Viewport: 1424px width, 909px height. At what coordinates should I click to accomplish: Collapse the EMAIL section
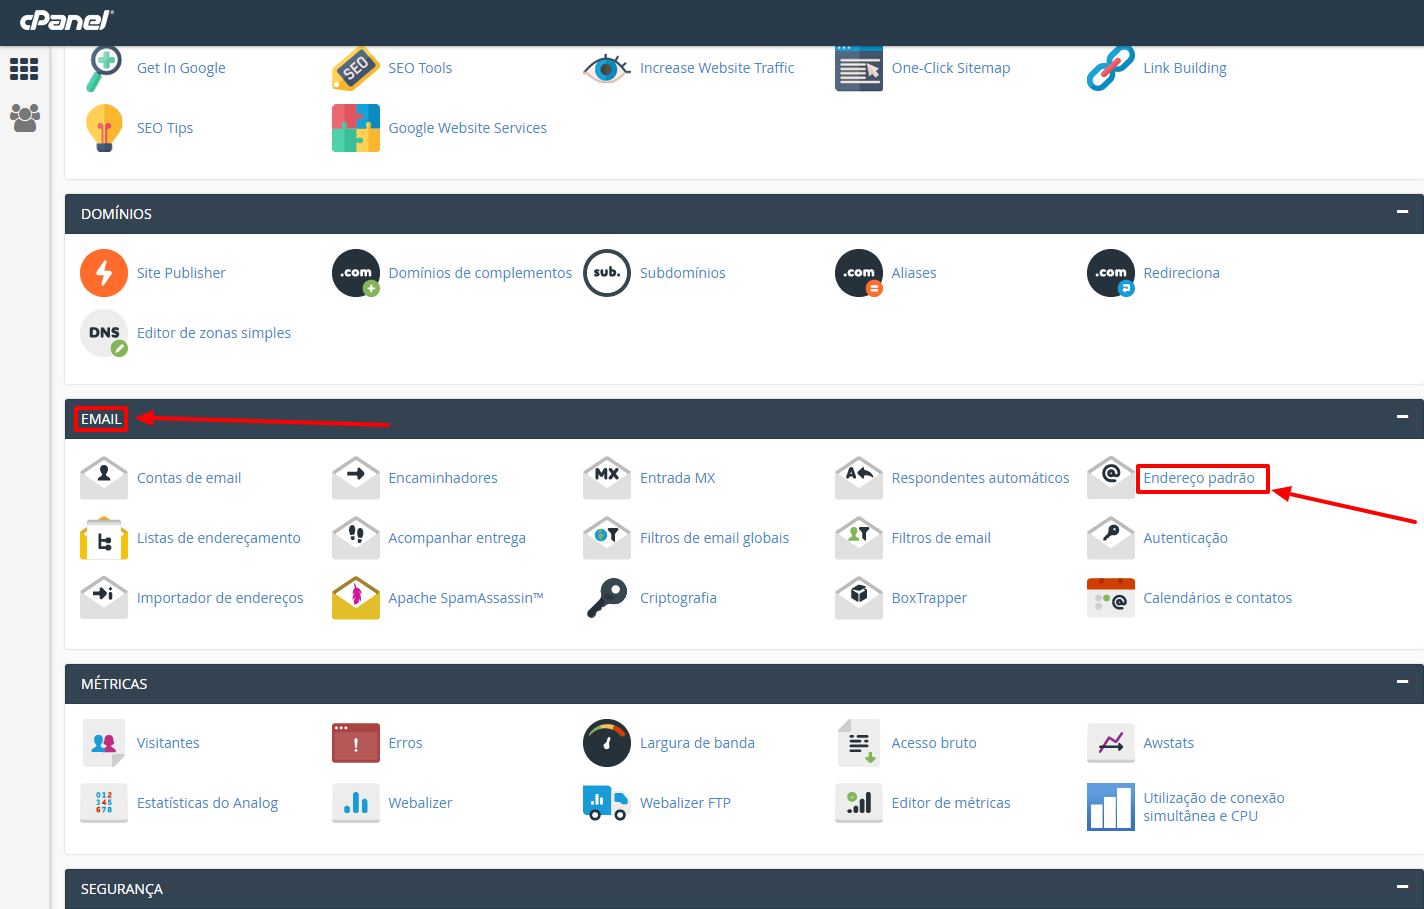coord(1402,417)
